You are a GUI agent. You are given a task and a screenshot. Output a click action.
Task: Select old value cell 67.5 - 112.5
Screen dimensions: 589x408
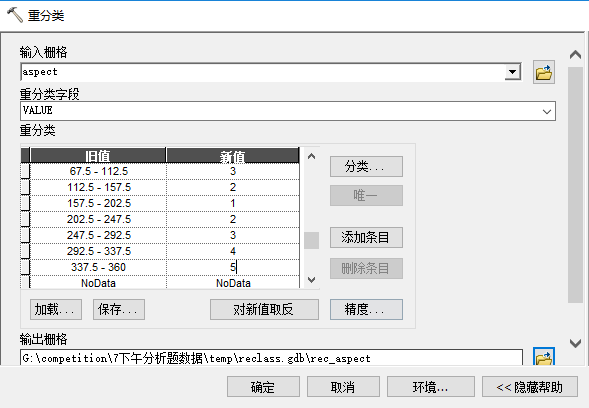coord(98,171)
